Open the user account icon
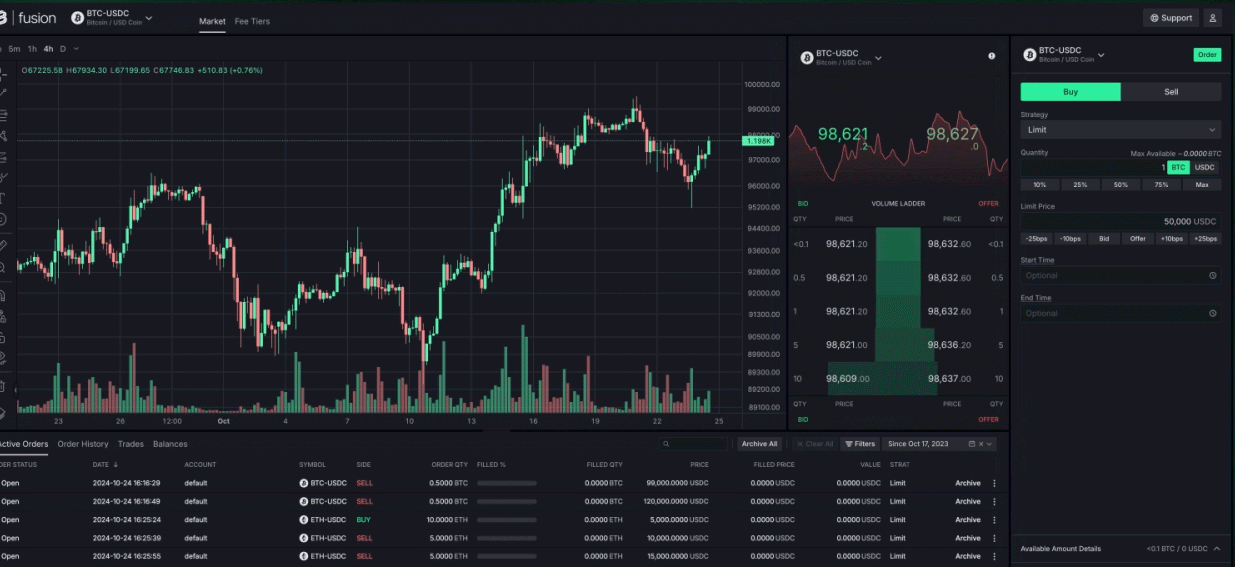1235x567 pixels. pos(1212,18)
